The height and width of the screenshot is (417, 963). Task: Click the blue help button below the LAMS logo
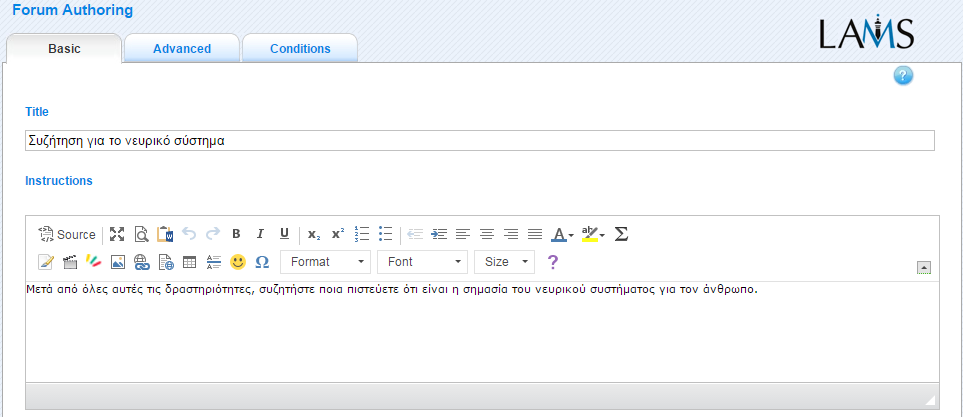click(x=903, y=76)
